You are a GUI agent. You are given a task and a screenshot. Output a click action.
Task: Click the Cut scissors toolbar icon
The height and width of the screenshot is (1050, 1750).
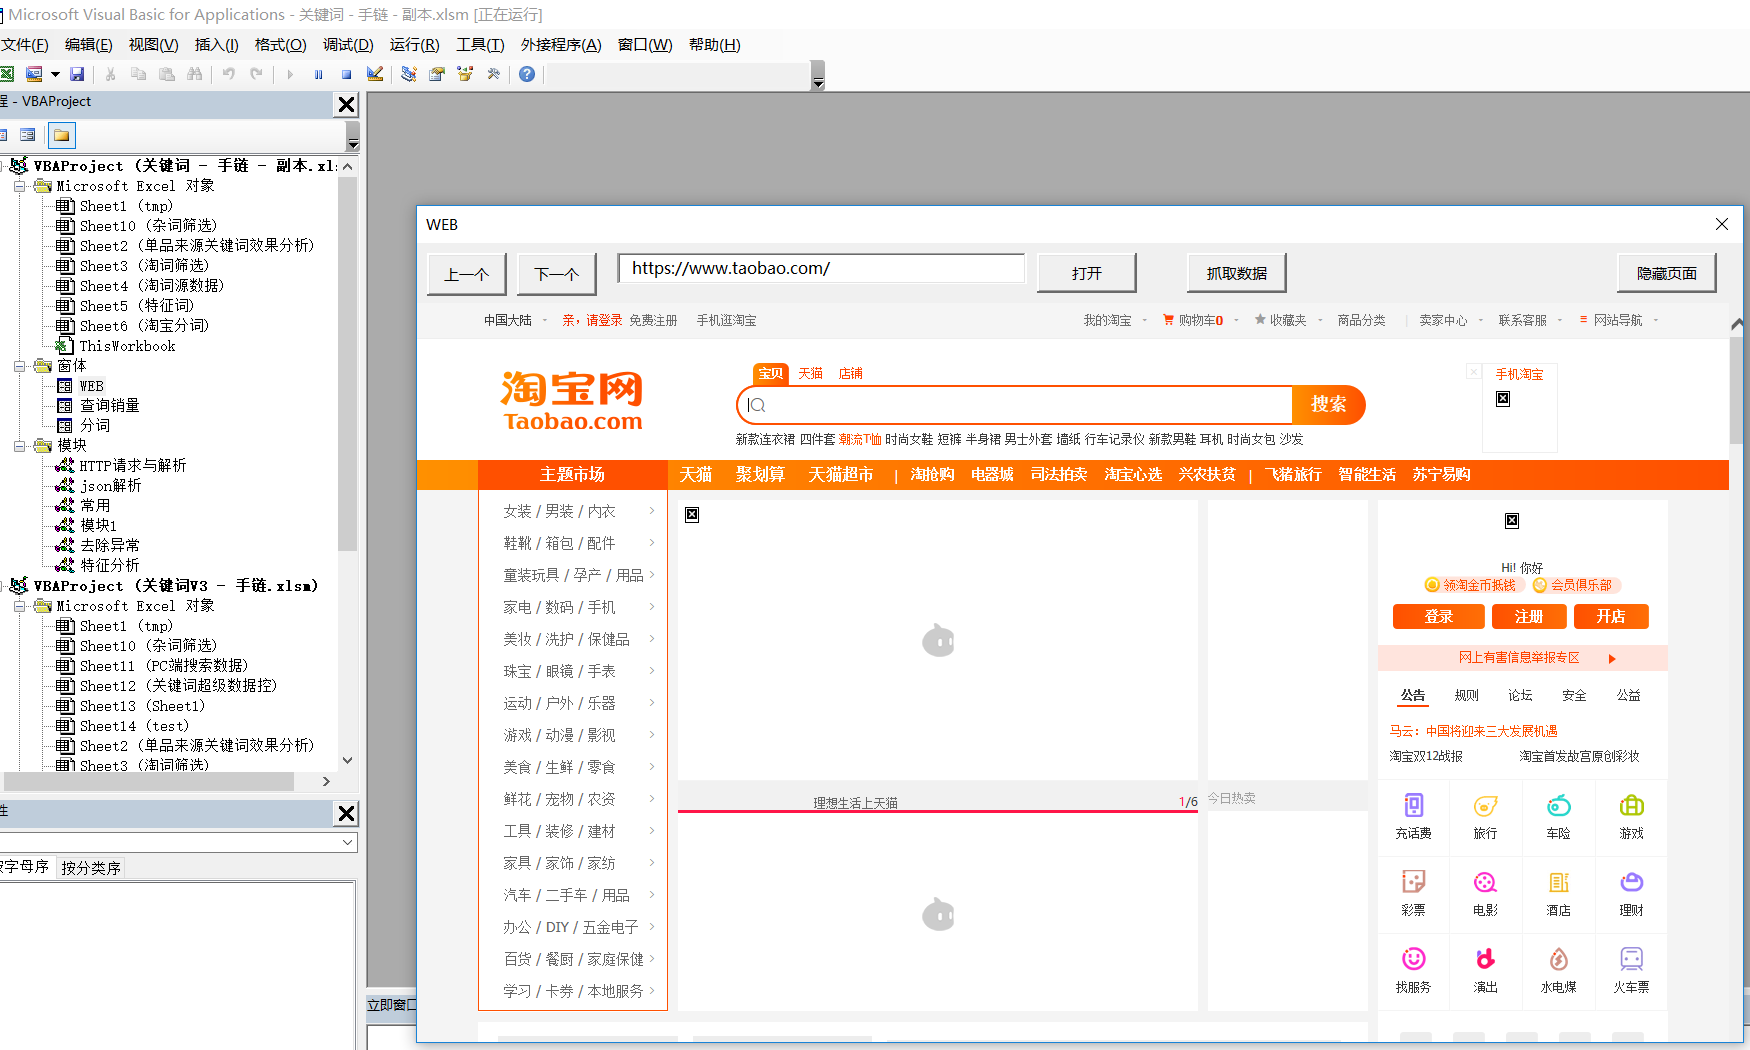pos(111,74)
